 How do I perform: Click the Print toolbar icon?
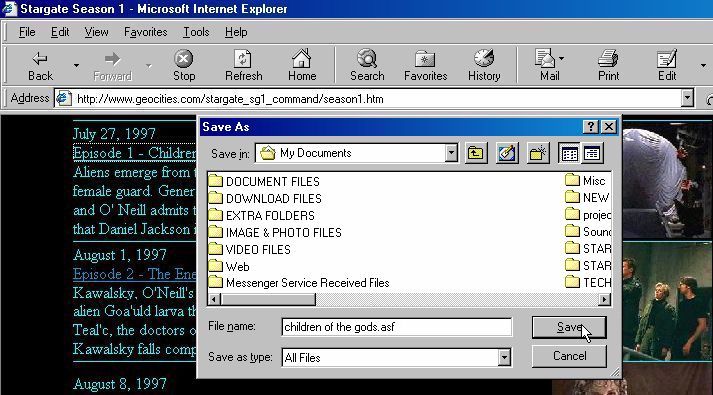pos(608,66)
